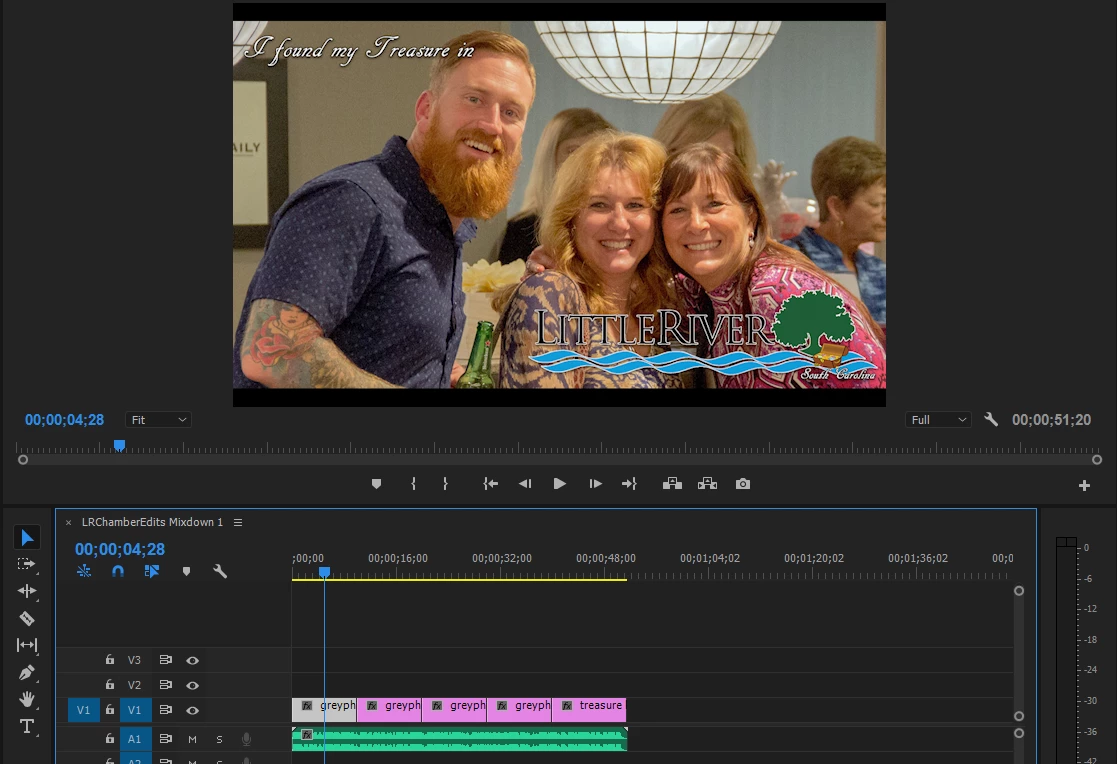Target the A1 track header
Image resolution: width=1117 pixels, height=764 pixels.
coord(135,739)
